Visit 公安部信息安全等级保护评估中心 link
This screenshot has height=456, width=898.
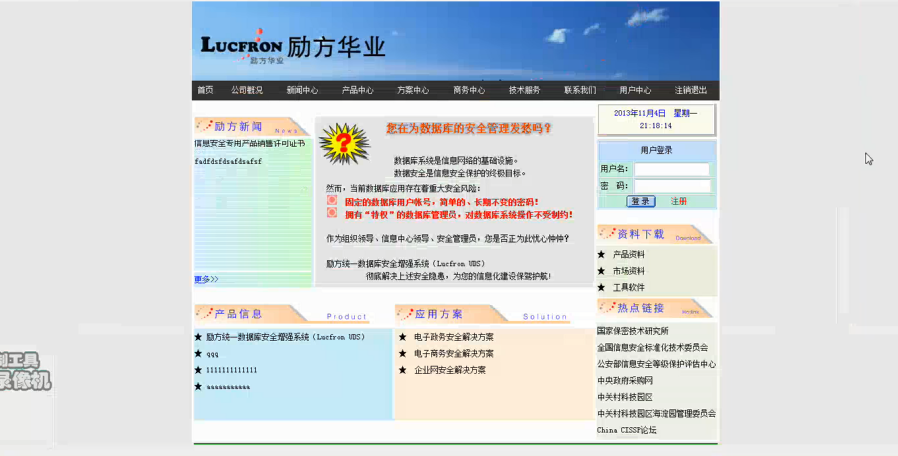point(656,364)
